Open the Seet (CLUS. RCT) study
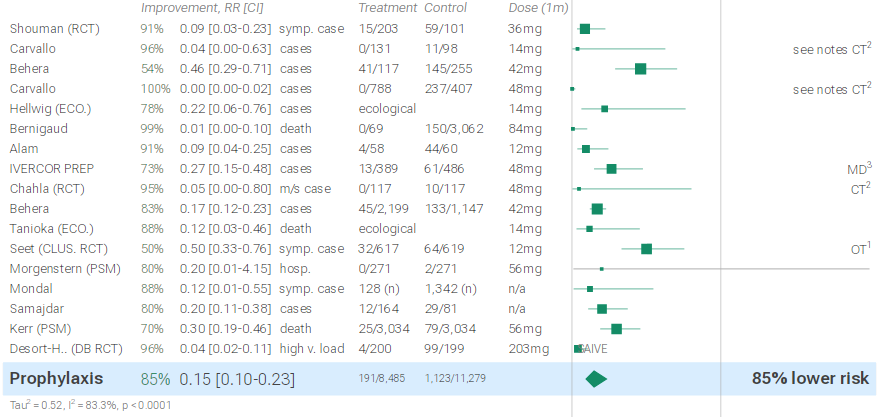 pos(58,249)
